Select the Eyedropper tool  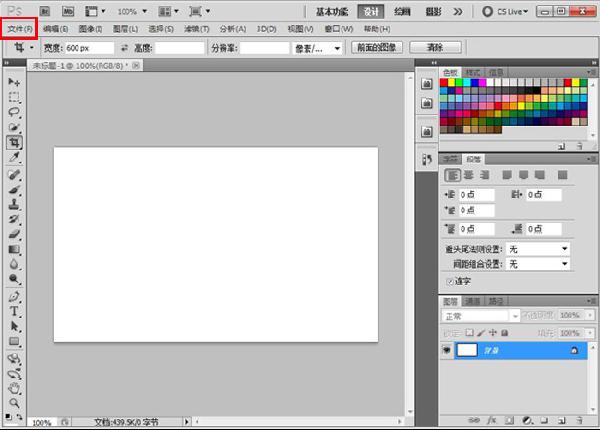point(14,158)
